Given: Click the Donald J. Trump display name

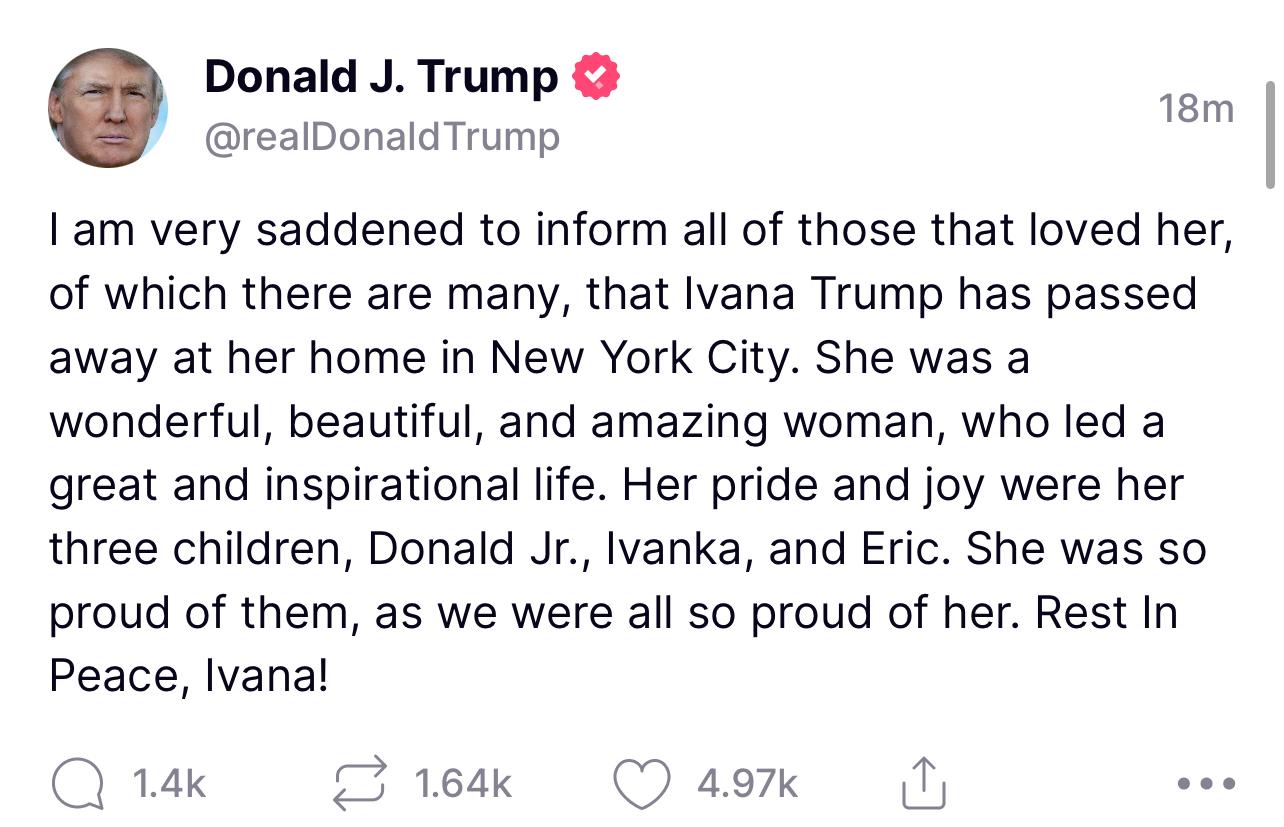Looking at the screenshot, I should pyautogui.click(x=381, y=77).
